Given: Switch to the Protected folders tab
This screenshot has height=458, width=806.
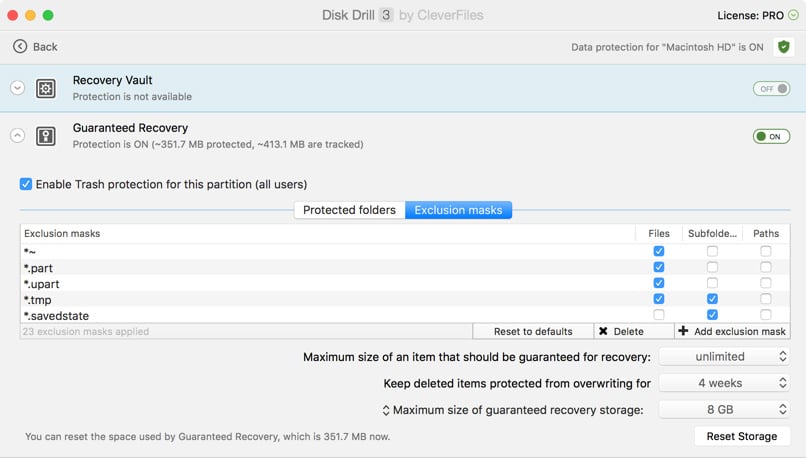Looking at the screenshot, I should click(349, 210).
